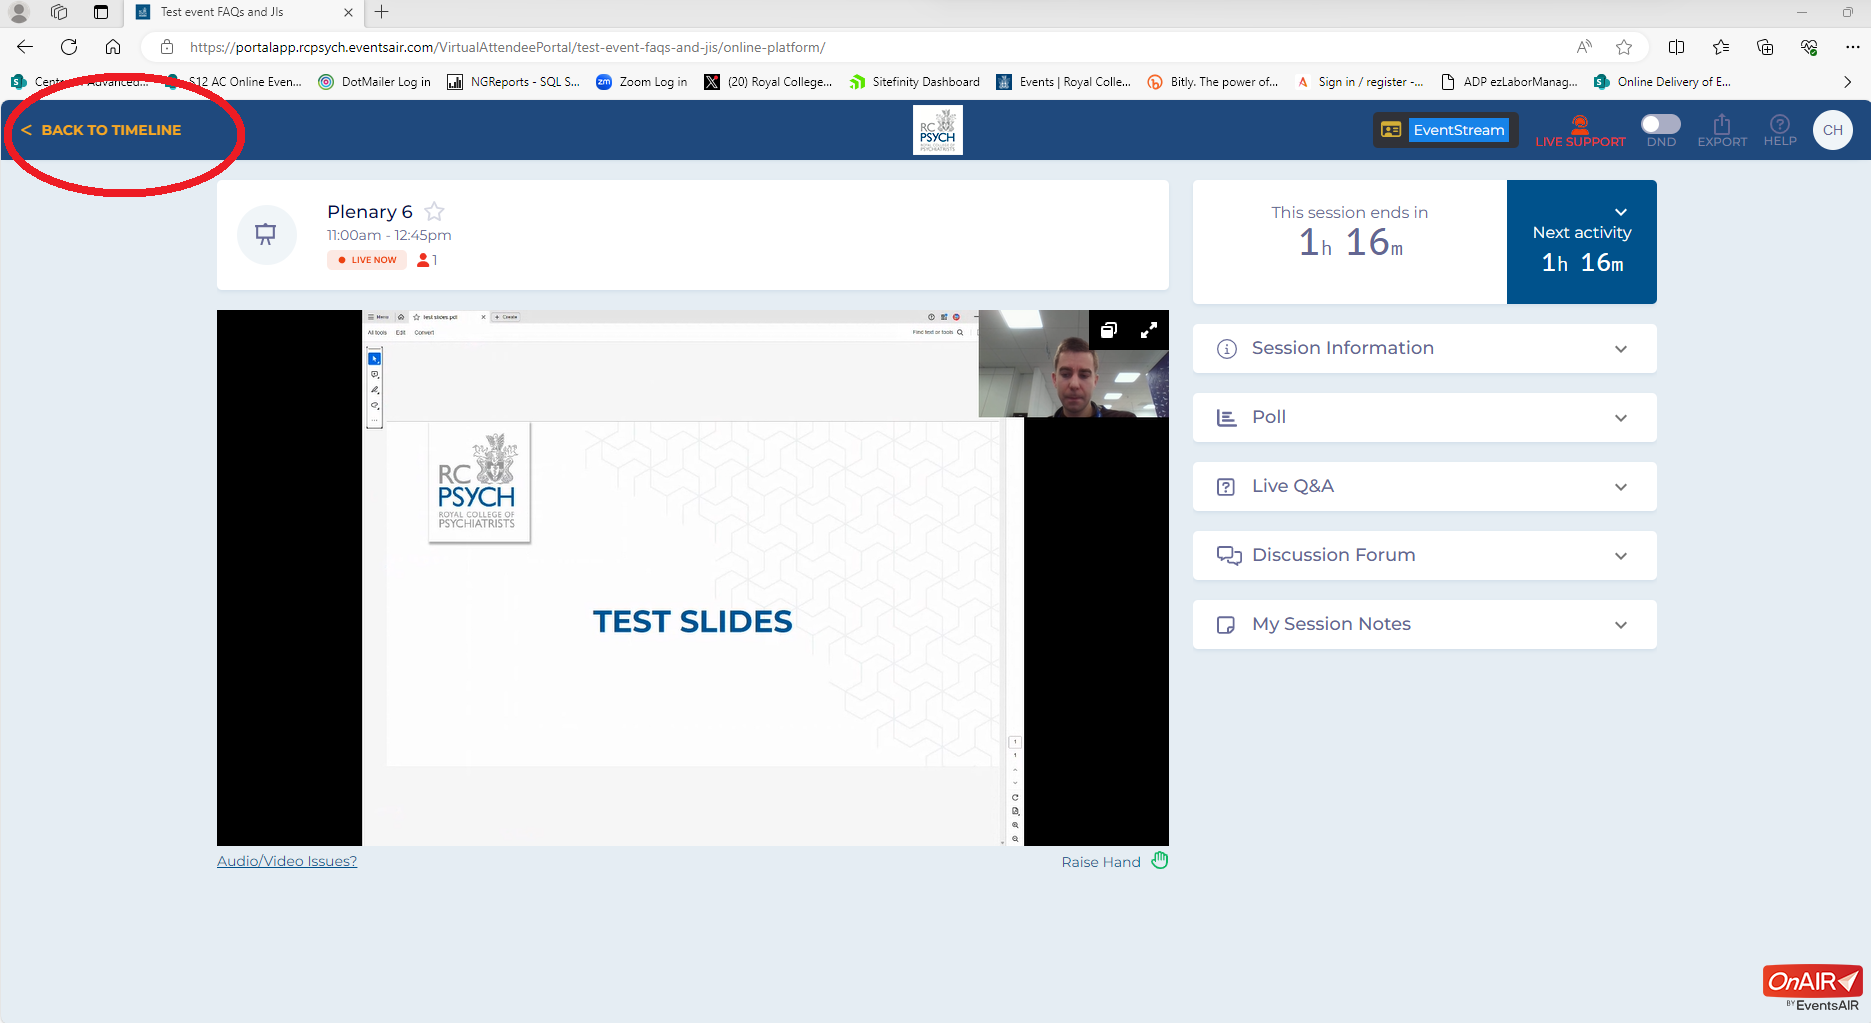Click the Export icon in header

(x=1721, y=125)
